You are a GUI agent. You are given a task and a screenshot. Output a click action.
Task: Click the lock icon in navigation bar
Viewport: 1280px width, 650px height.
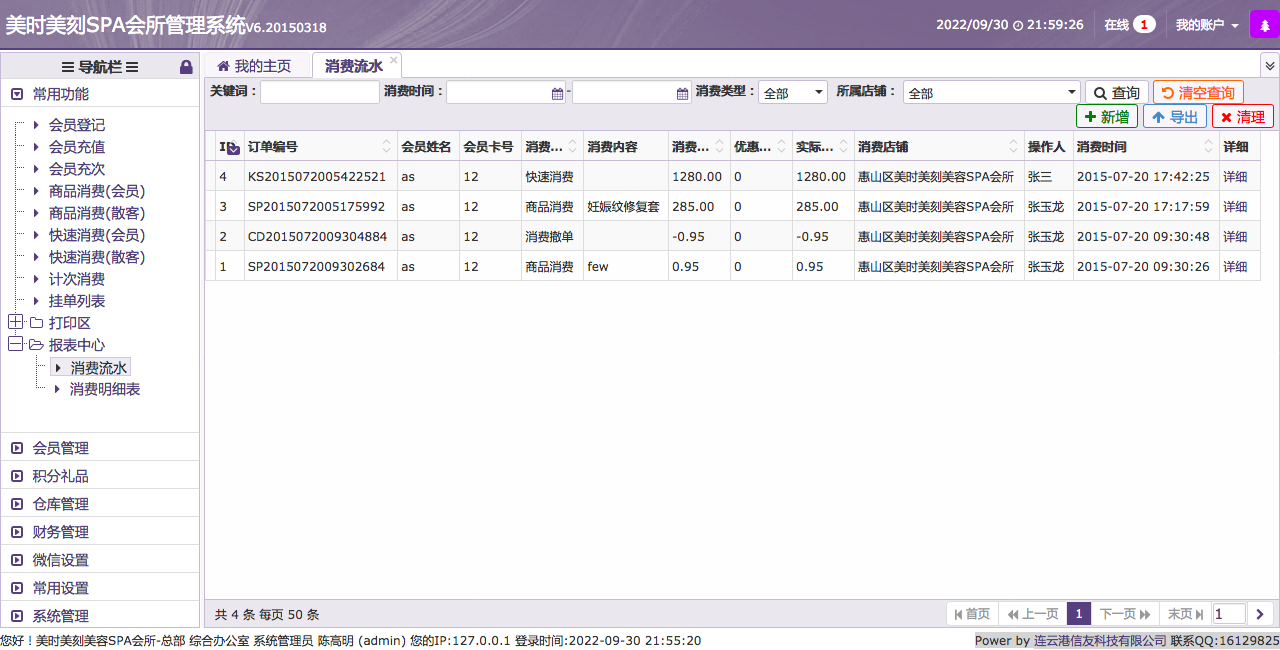coord(186,67)
